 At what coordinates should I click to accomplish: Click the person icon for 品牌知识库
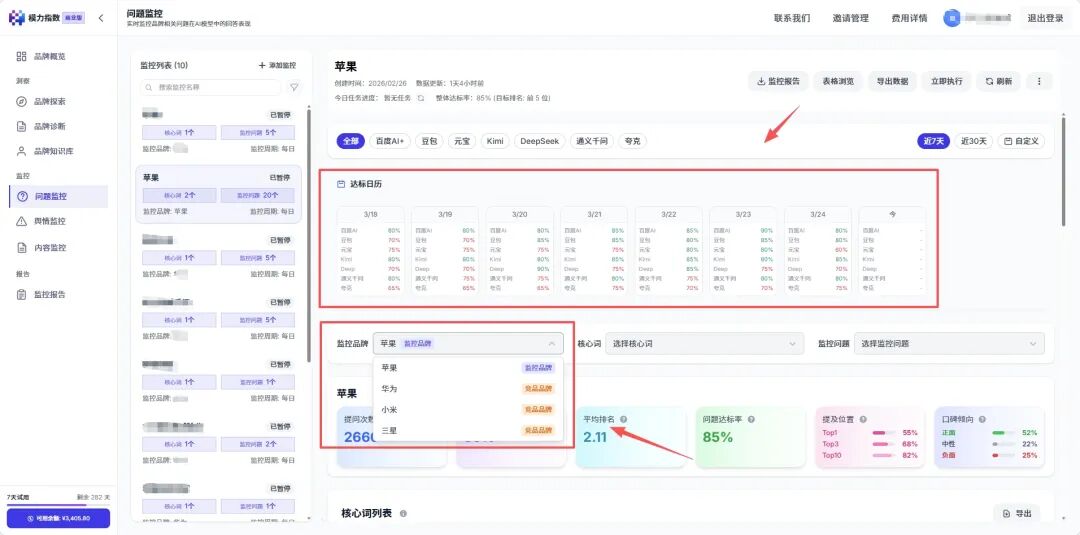click(x=21, y=151)
